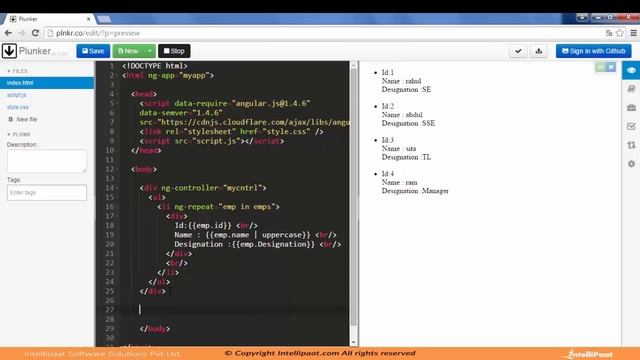
Task: Click the ng-controller "mycntrl" code line
Action: click(203, 188)
